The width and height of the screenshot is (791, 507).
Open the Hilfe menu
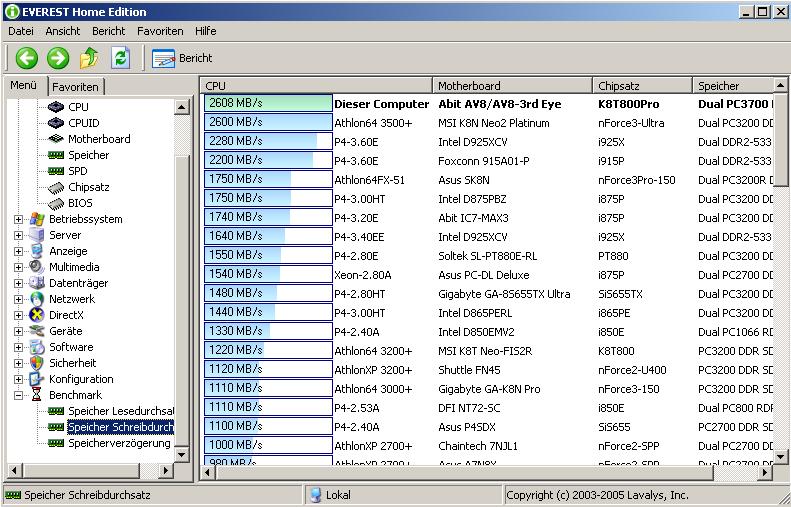[x=206, y=31]
